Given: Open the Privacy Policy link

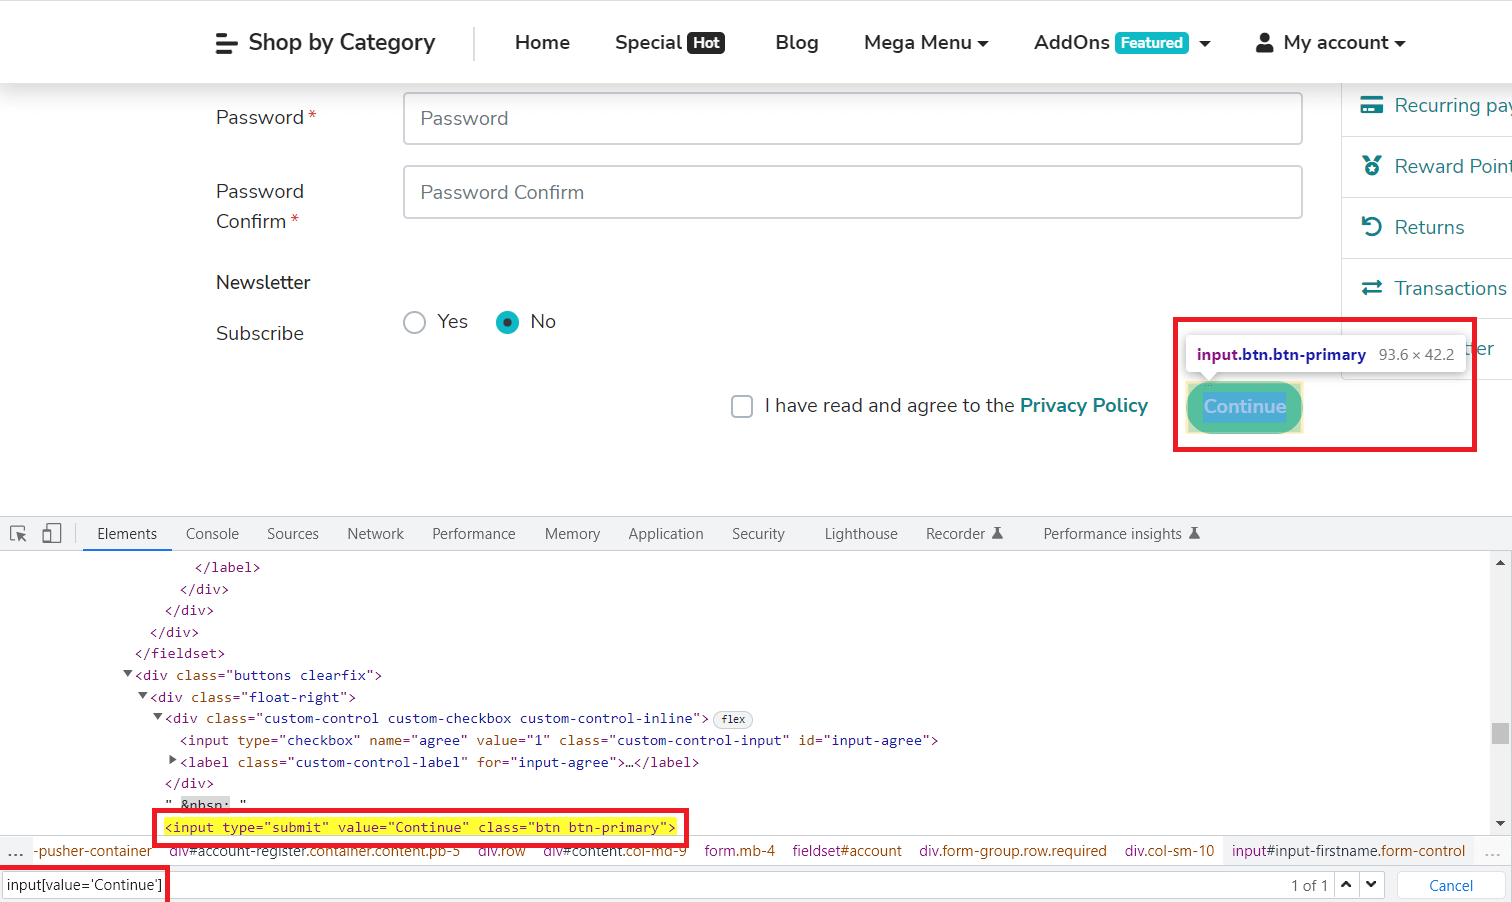Looking at the screenshot, I should tap(1084, 405).
